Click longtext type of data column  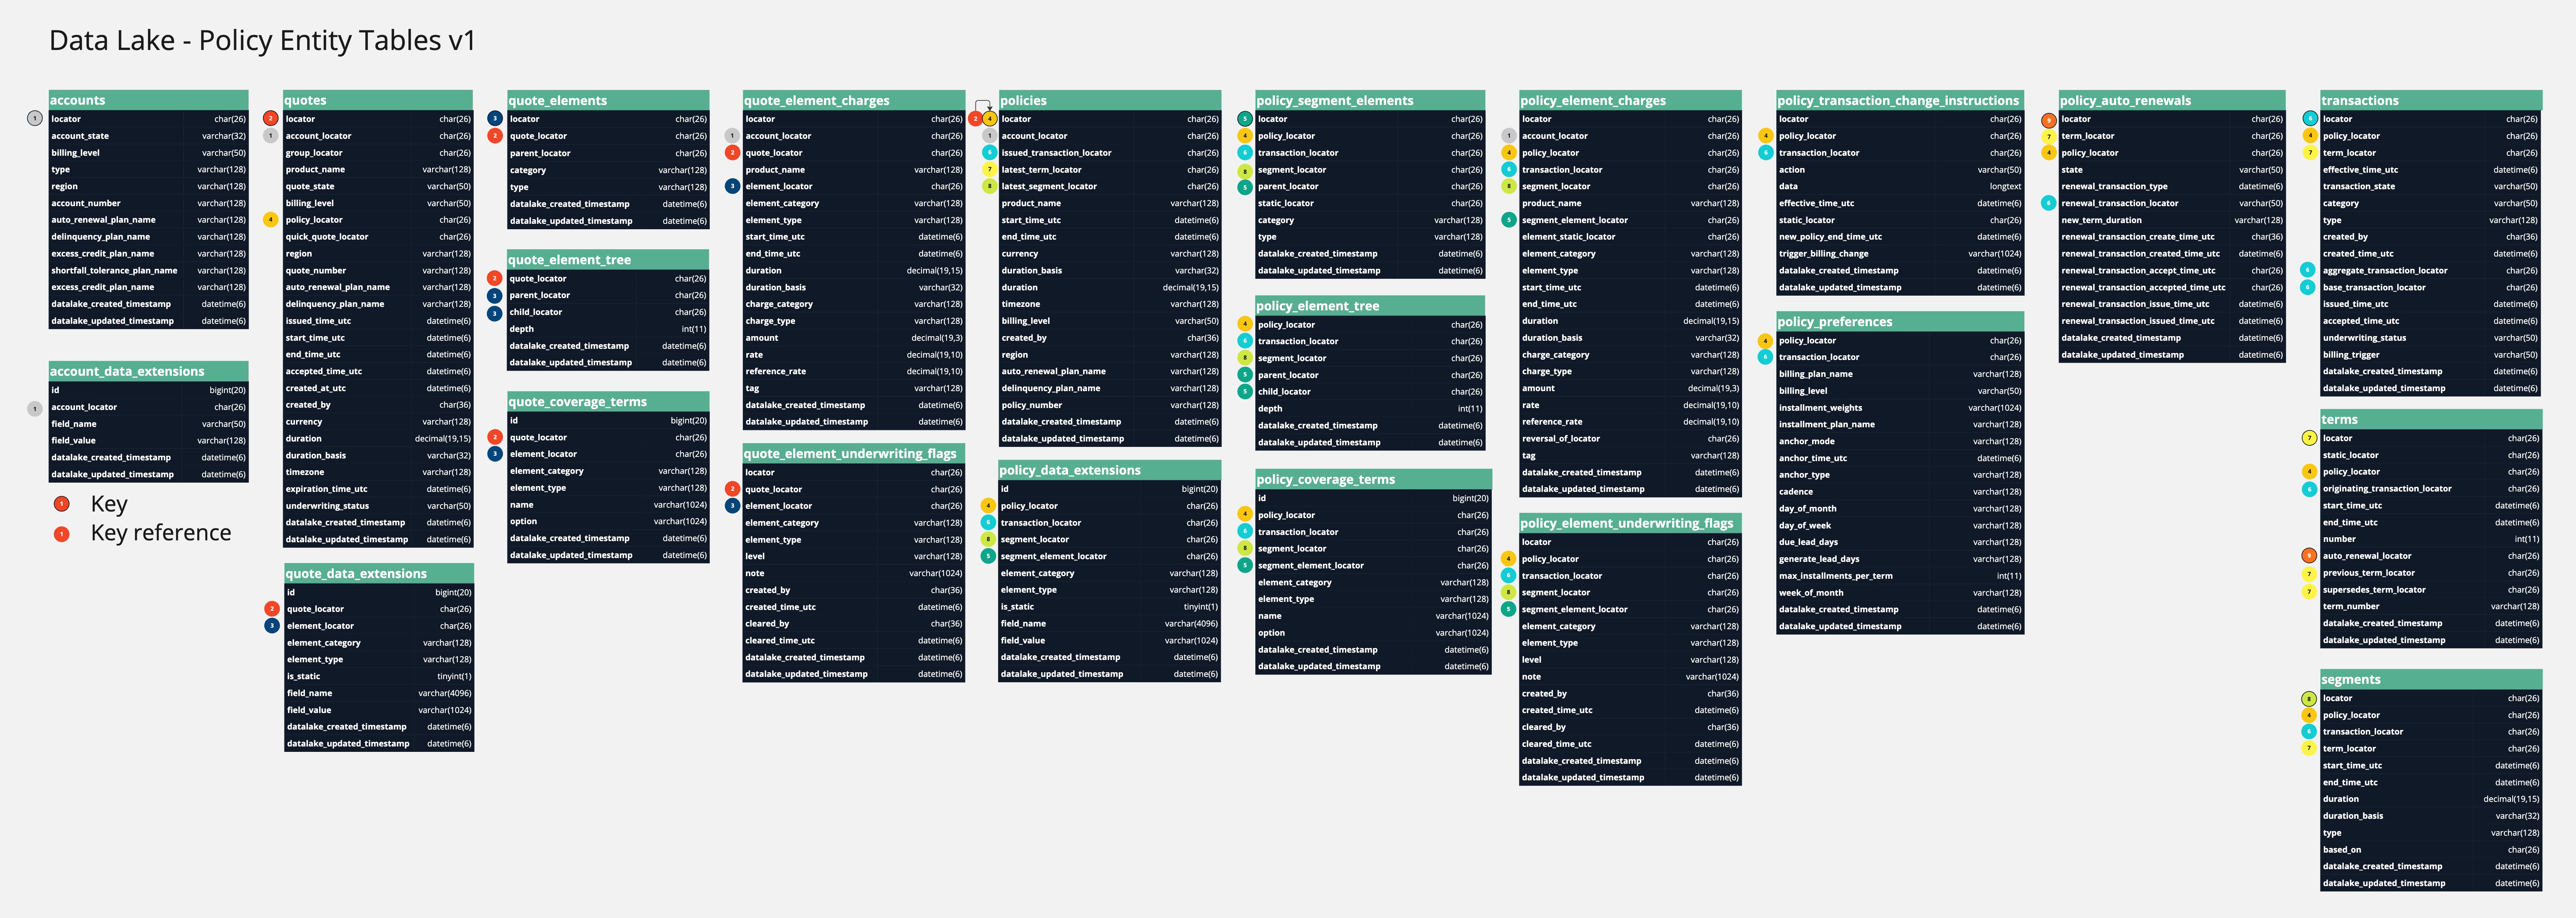click(x=2005, y=187)
